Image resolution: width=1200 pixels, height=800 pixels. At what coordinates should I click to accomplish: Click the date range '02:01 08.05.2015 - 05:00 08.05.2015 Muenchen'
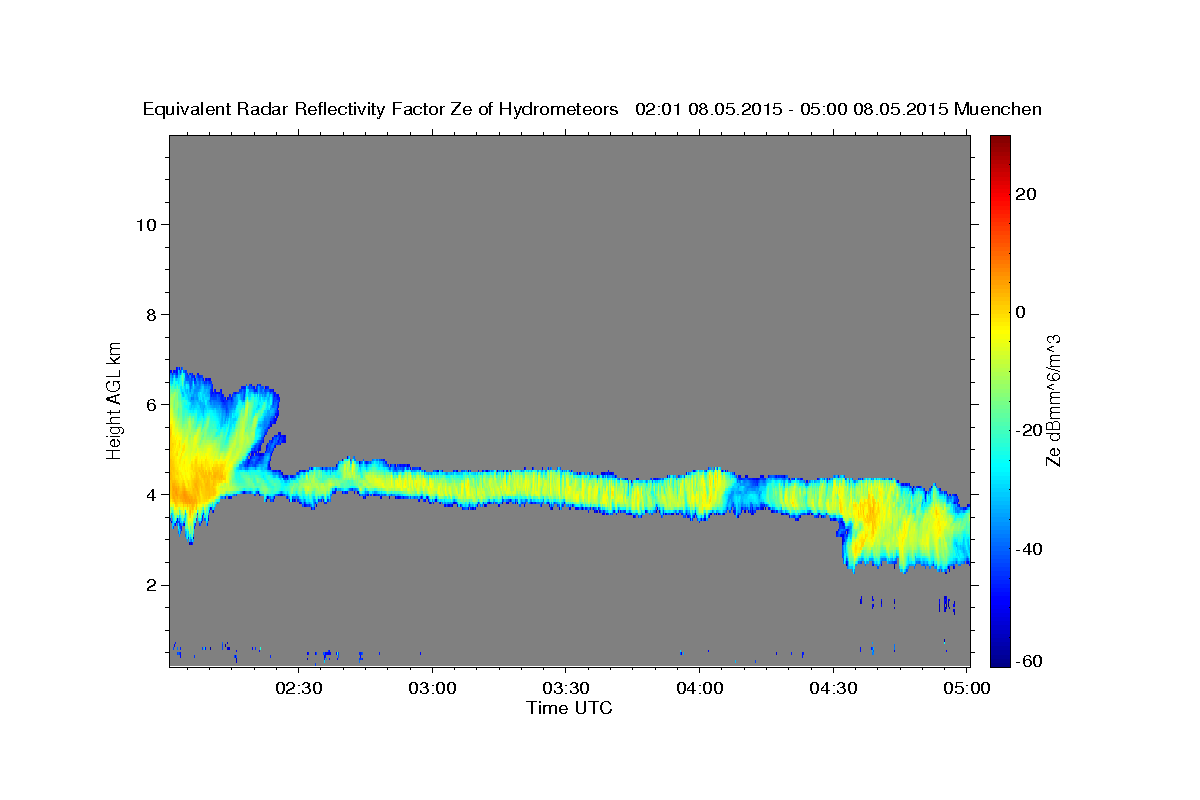pos(839,109)
